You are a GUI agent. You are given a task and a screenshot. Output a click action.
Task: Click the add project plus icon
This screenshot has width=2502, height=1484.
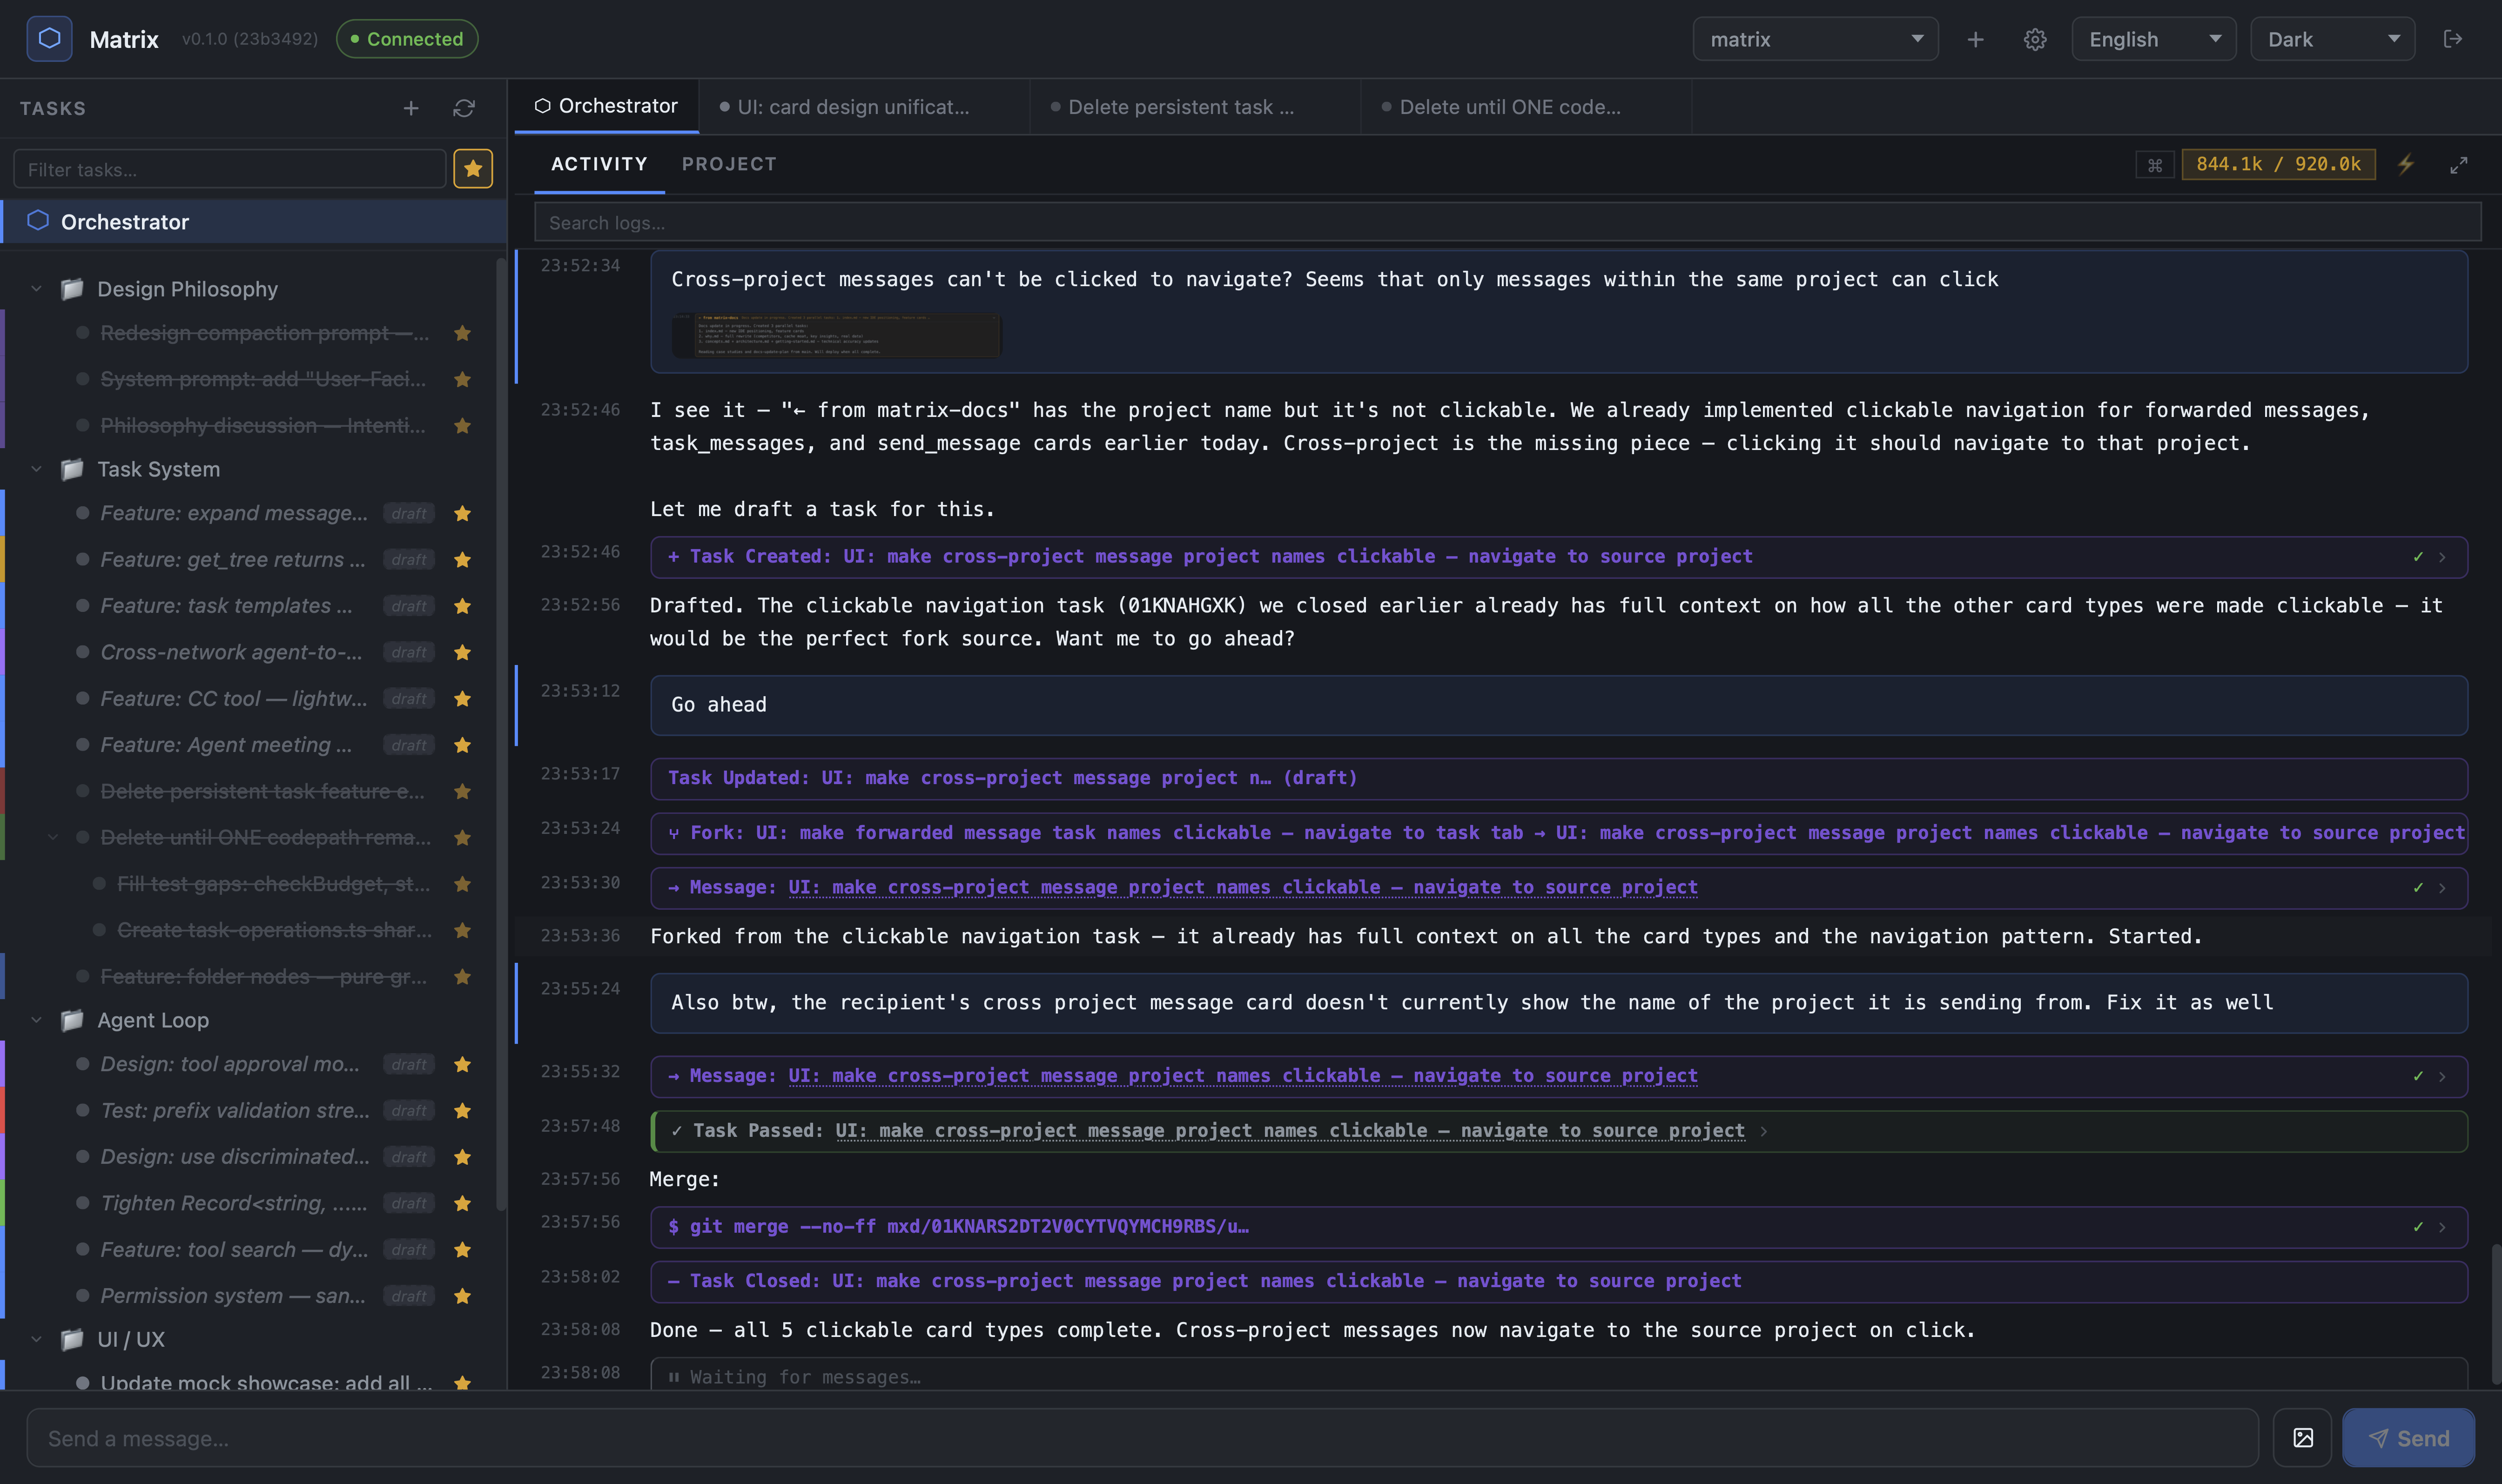[x=1975, y=39]
